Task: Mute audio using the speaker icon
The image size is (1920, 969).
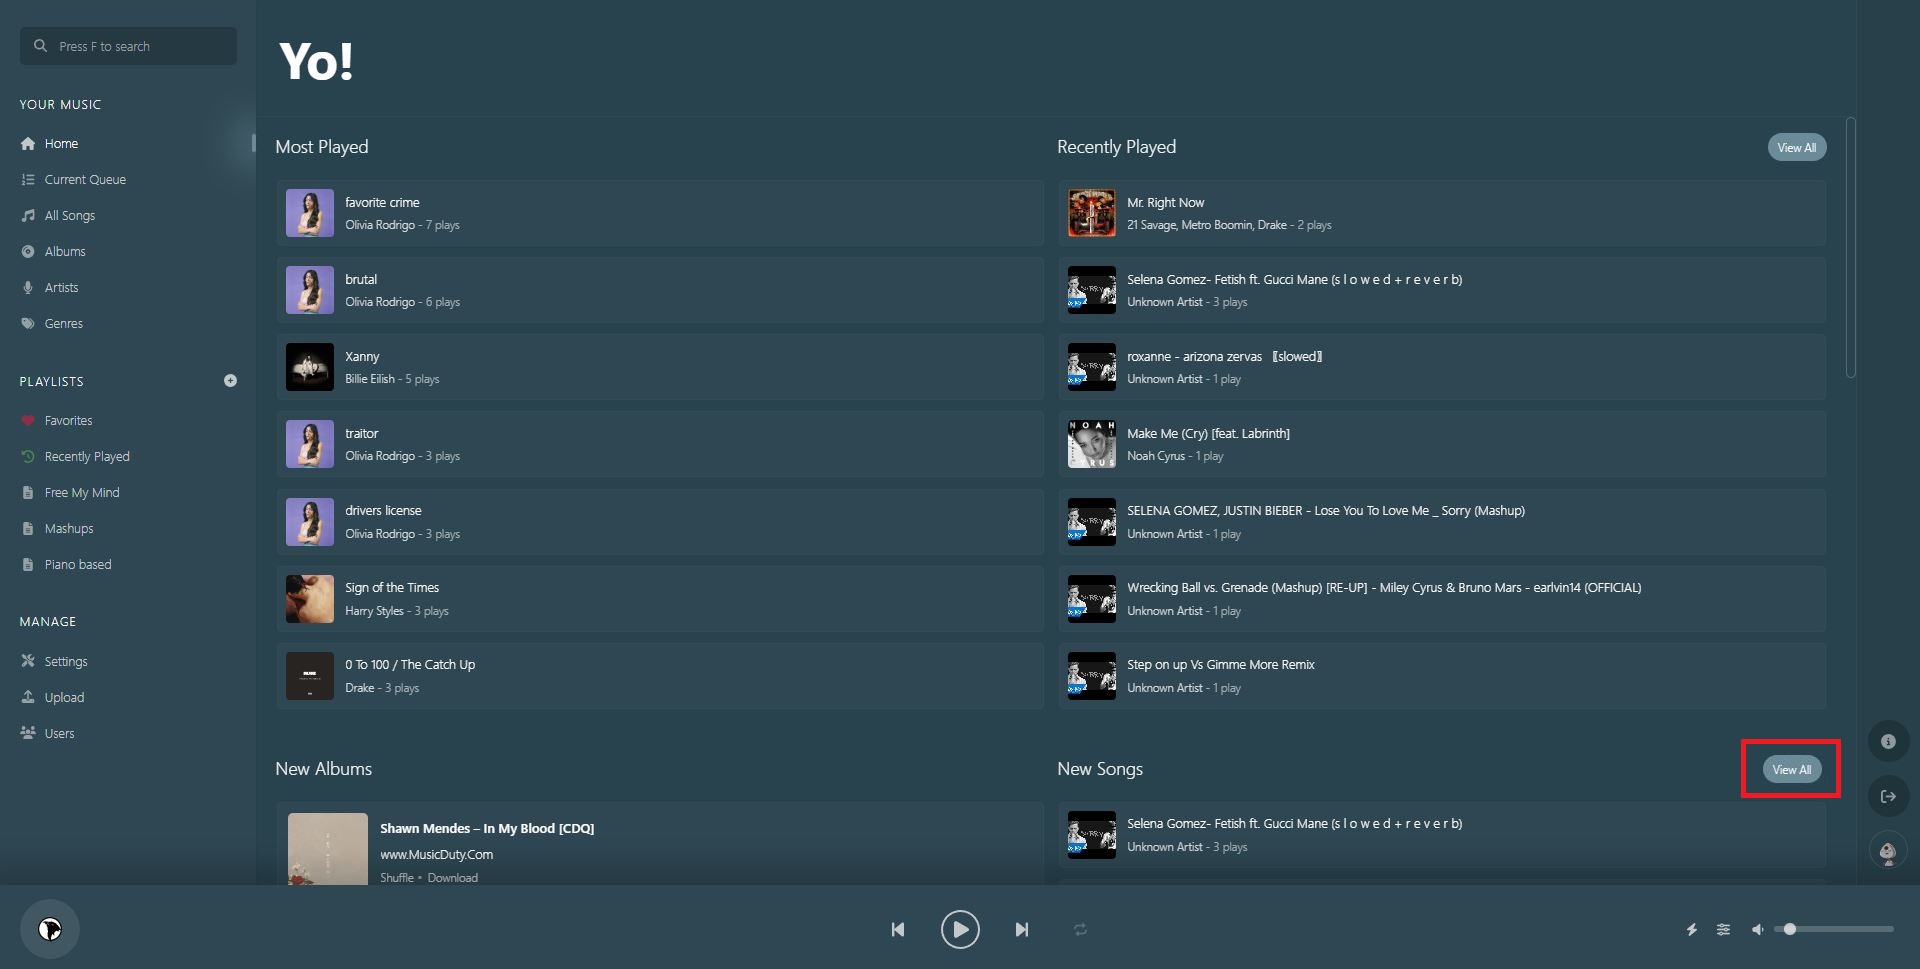Action: tap(1757, 929)
